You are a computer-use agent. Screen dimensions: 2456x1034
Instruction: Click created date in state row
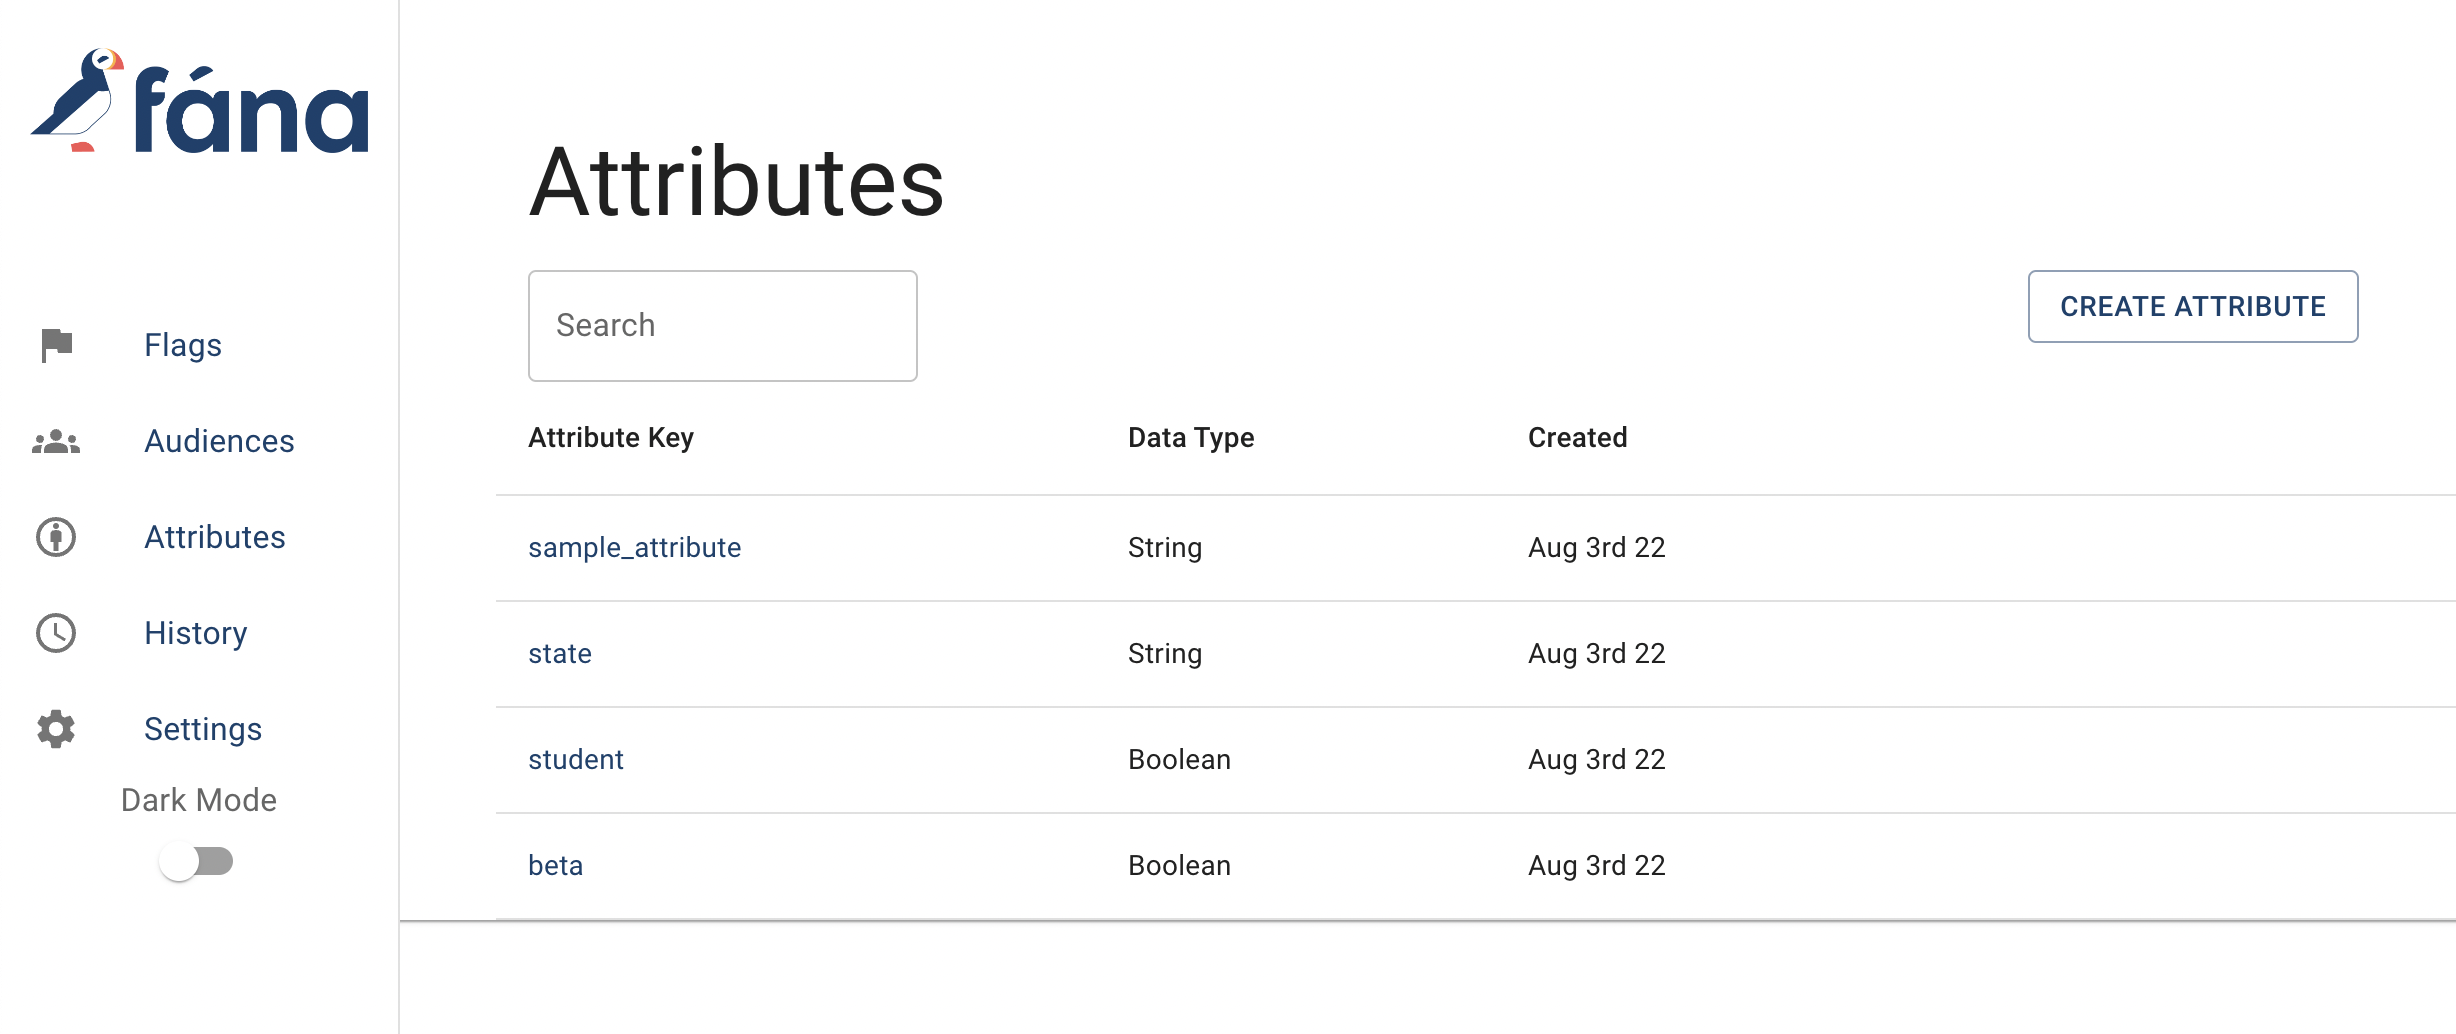pos(1597,654)
